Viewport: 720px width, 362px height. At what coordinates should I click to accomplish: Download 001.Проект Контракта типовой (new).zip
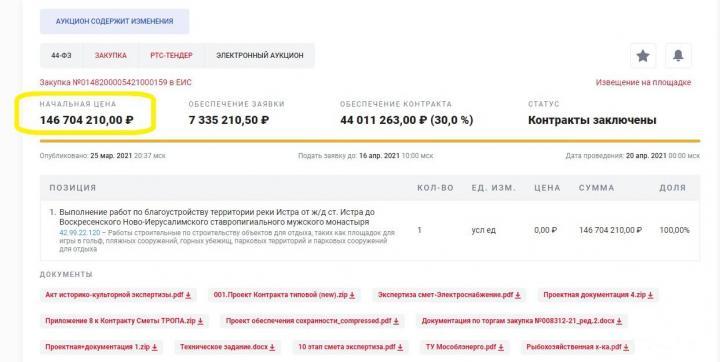[x=284, y=295]
